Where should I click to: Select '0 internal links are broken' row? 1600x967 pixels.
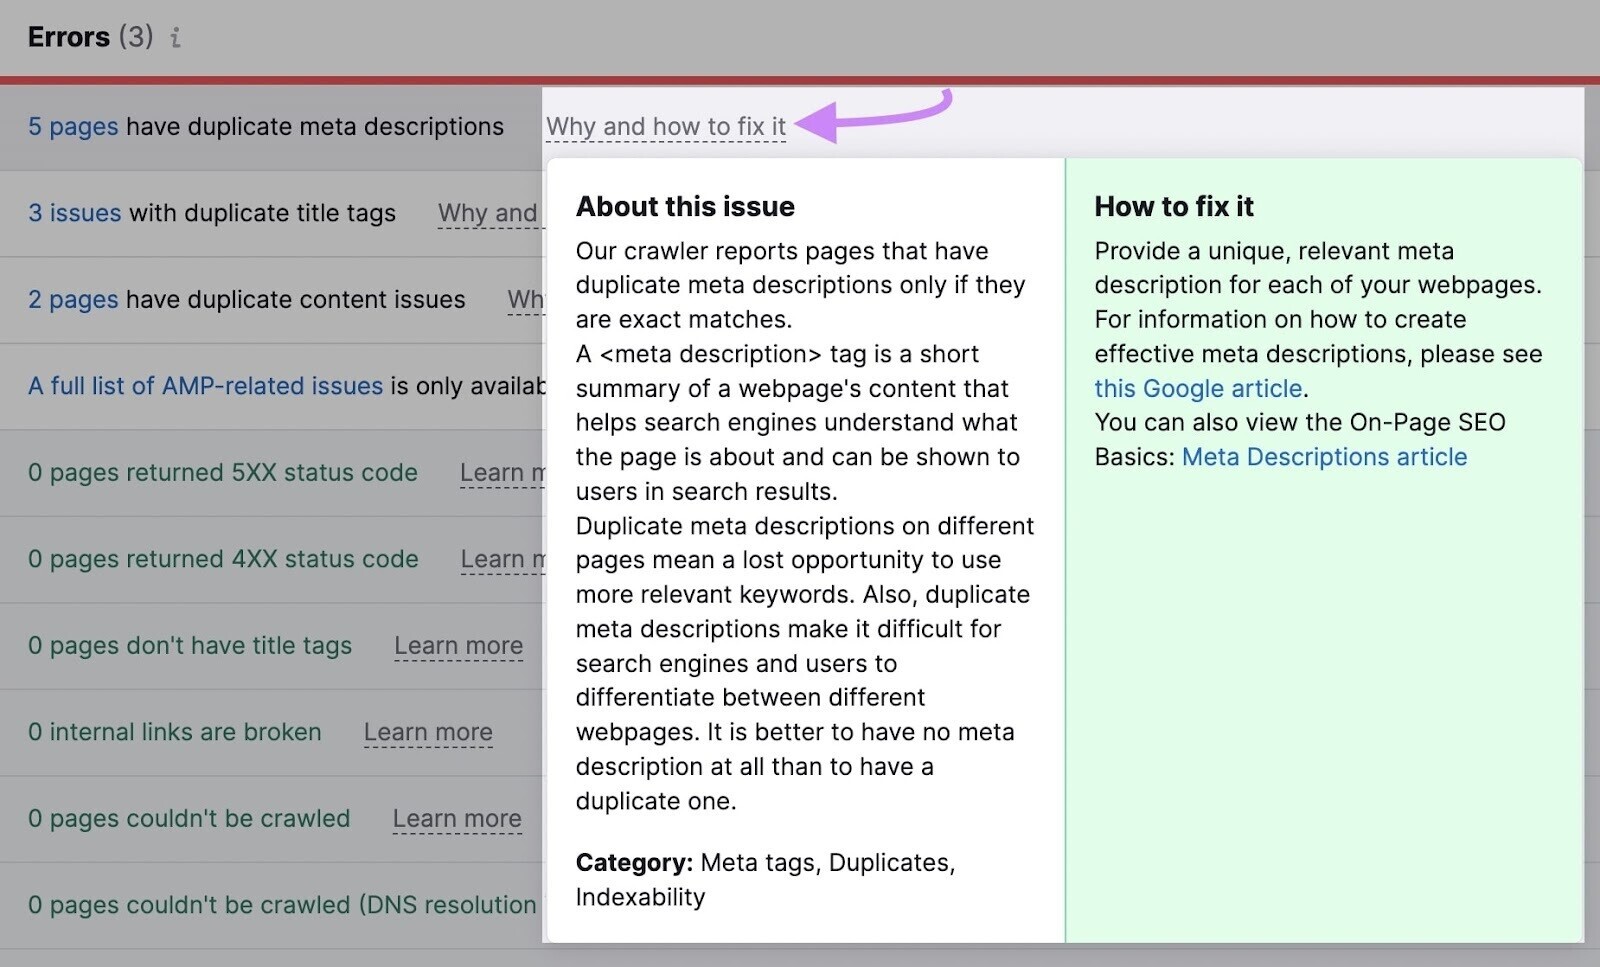175,733
